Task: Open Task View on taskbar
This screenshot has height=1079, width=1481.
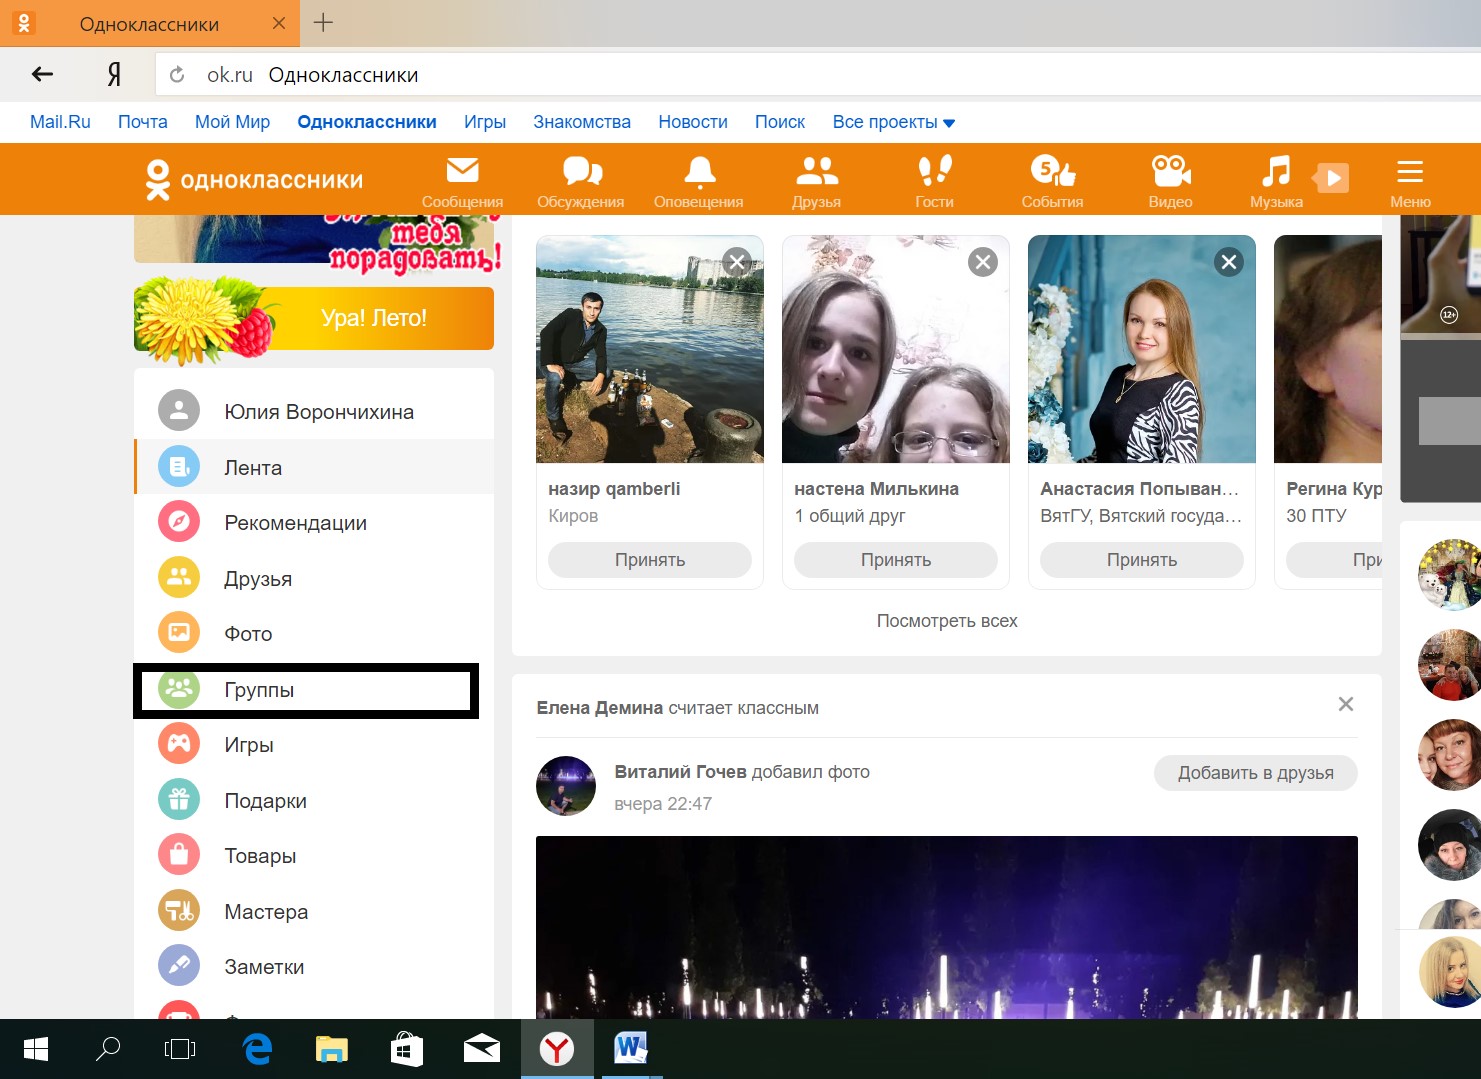Action: (180, 1049)
